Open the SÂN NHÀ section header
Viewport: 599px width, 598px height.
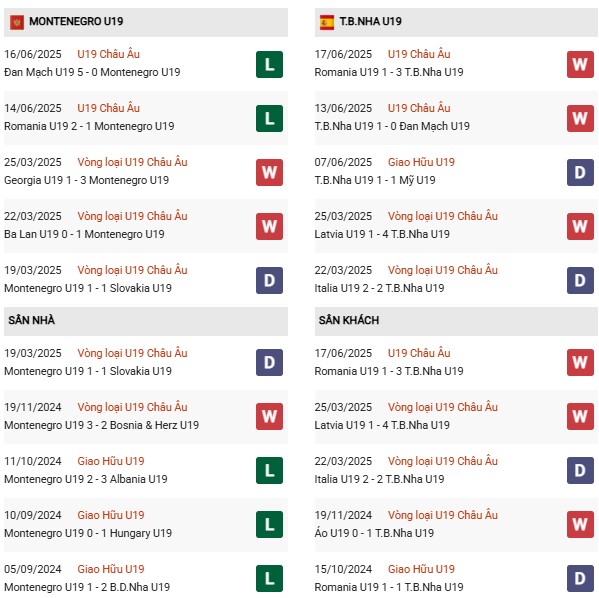point(146,321)
